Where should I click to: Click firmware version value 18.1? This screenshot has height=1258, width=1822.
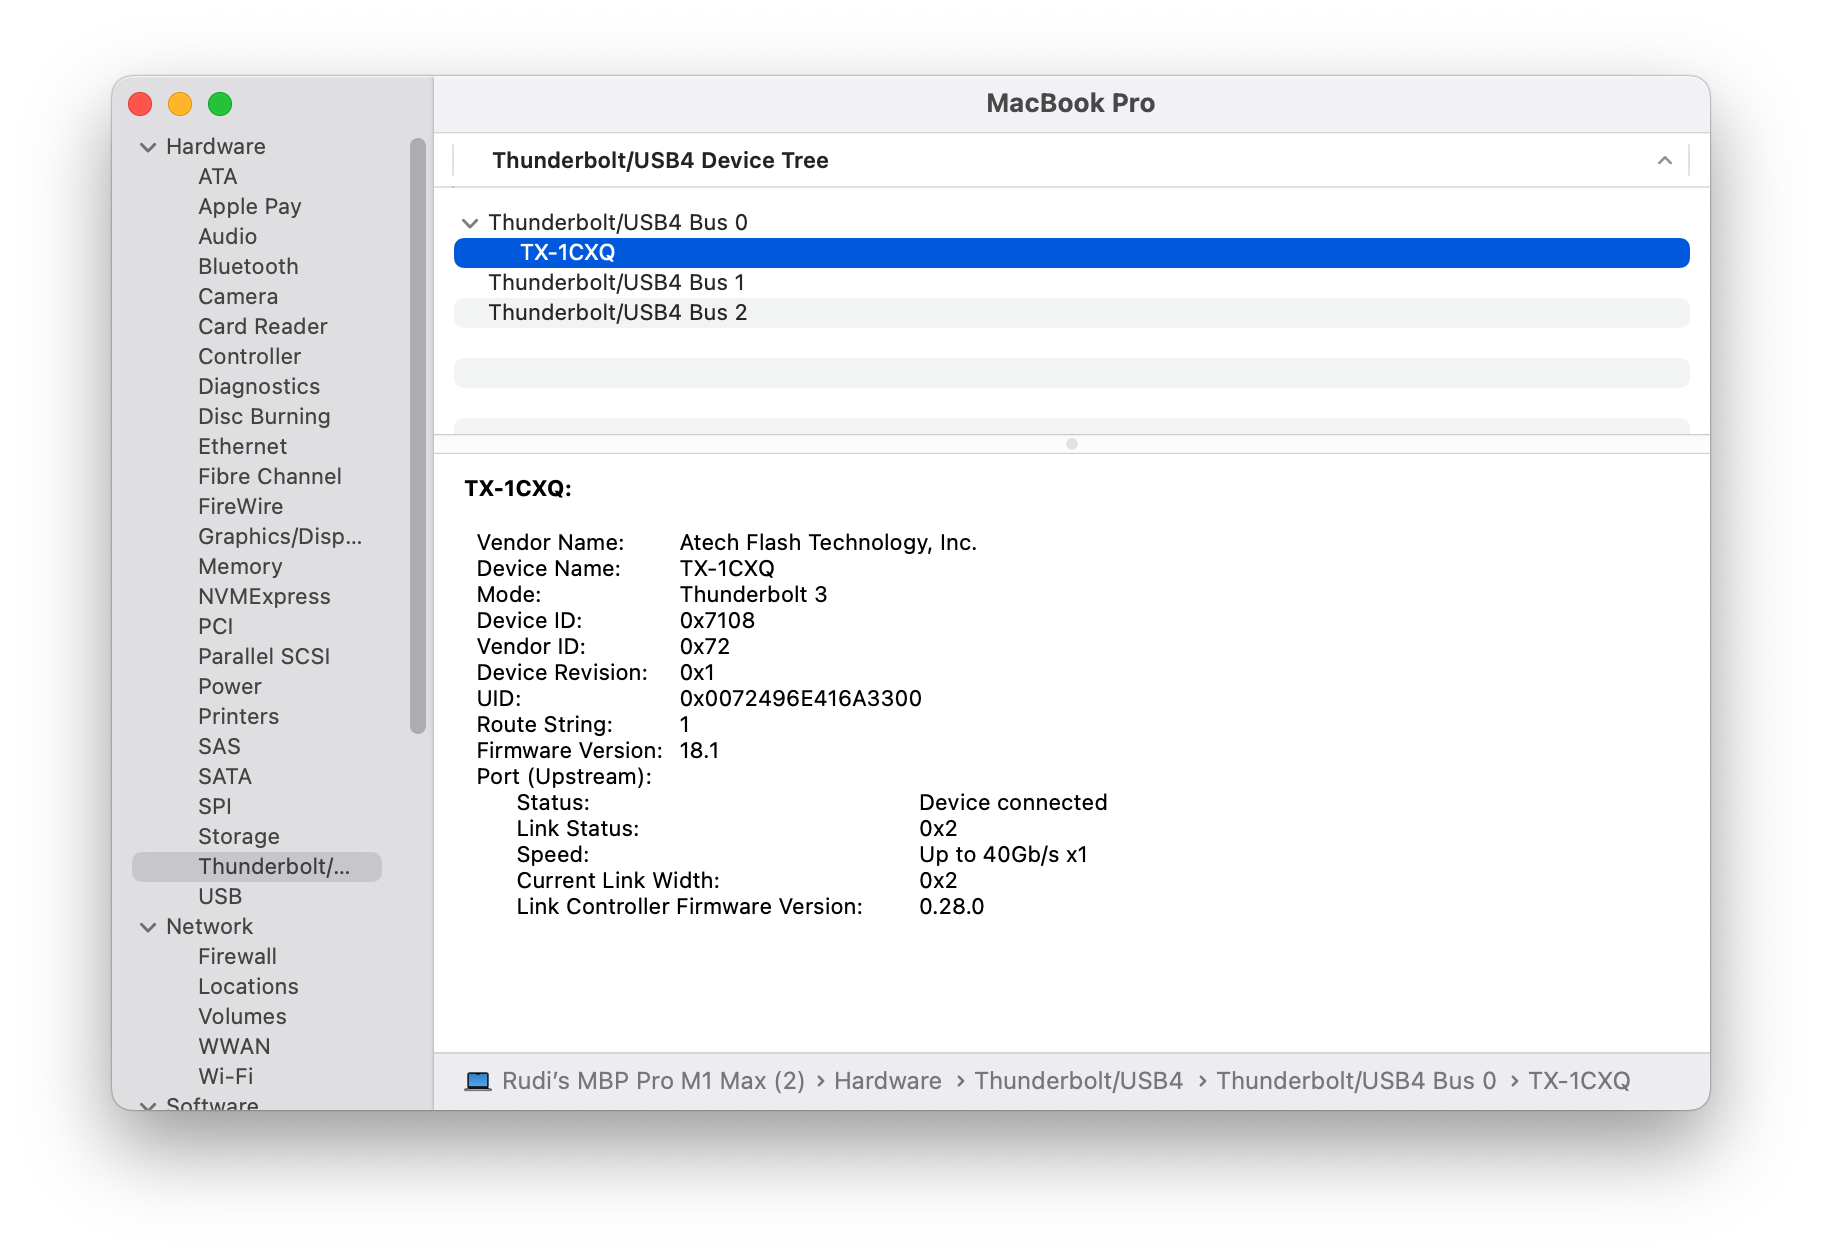699,751
